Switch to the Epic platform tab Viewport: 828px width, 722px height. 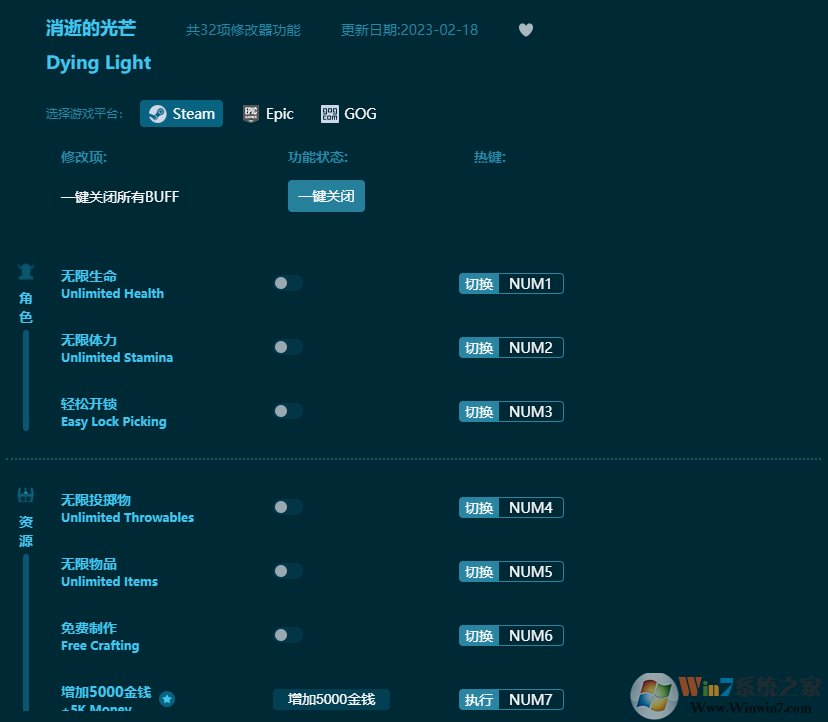pos(268,113)
